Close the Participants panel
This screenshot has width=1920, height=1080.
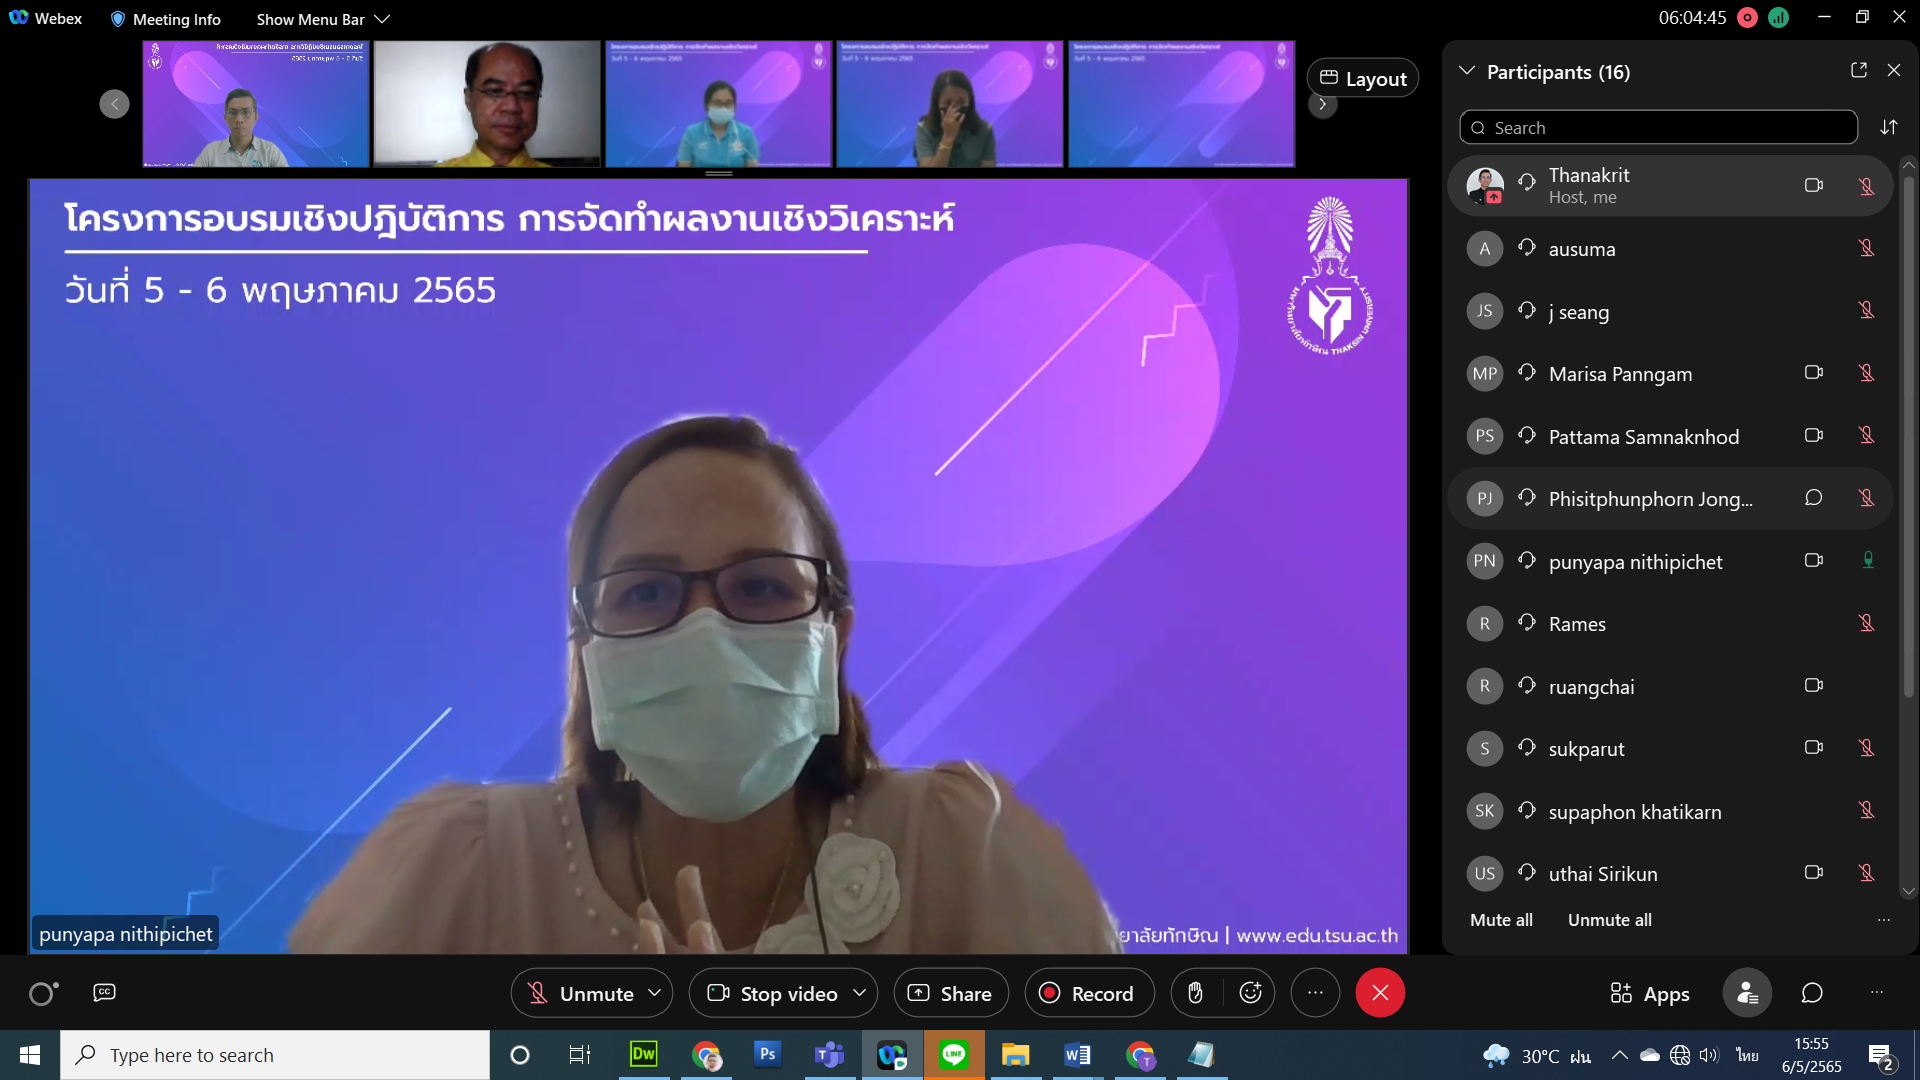point(1894,70)
